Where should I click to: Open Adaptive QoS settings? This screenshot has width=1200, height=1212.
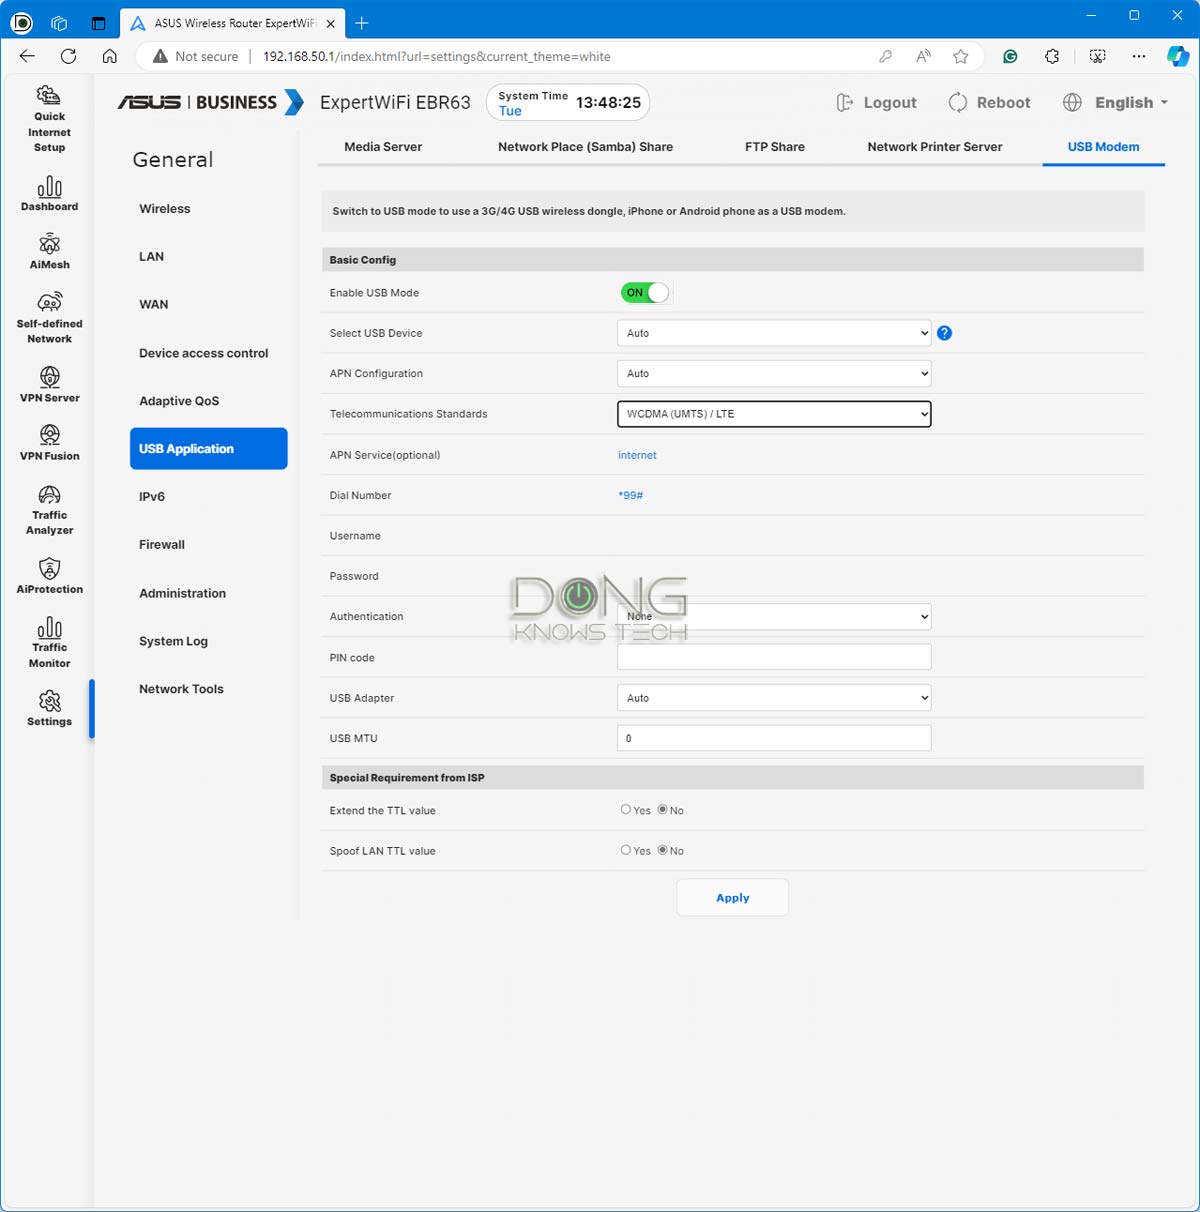click(179, 401)
